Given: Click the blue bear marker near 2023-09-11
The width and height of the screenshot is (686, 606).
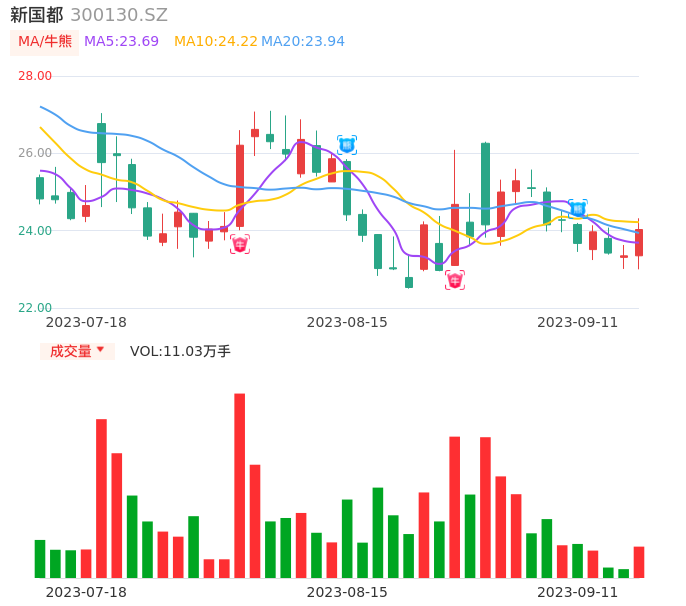Looking at the screenshot, I should 578,209.
